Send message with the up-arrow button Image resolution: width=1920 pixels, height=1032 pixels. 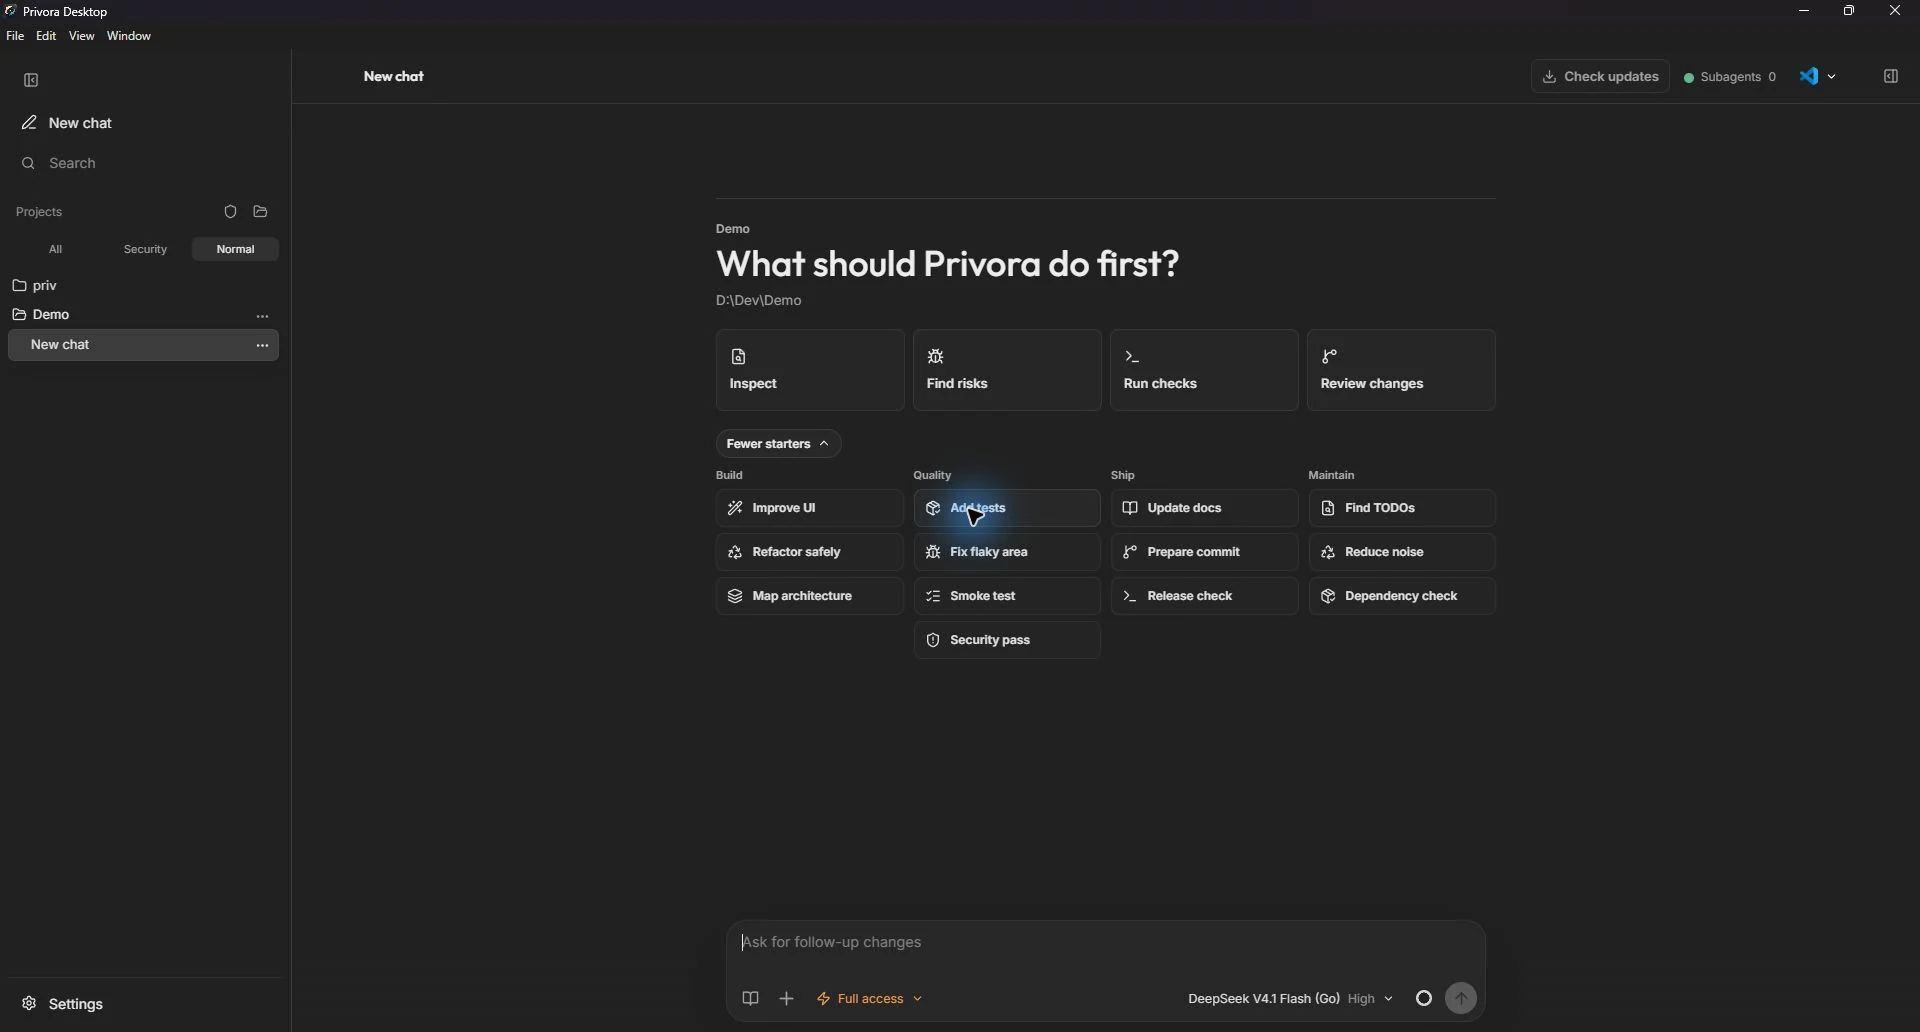1462,999
